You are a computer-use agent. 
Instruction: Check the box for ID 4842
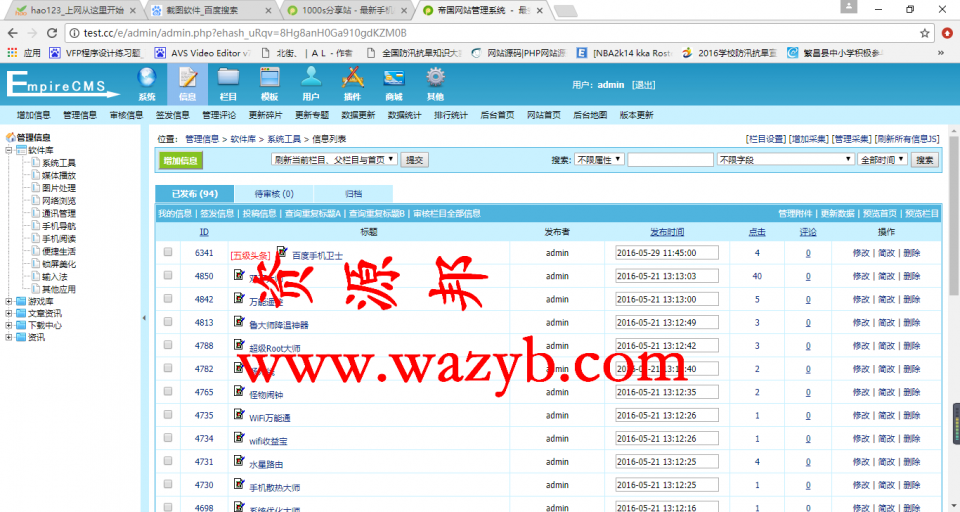168,298
